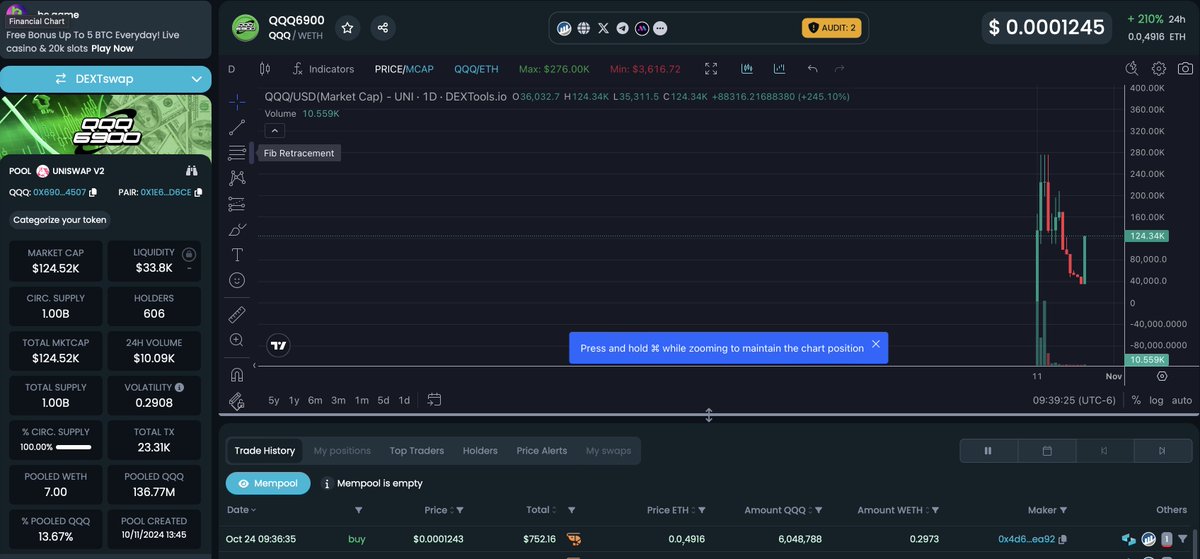Copy the QQQ contract address
The height and width of the screenshot is (559, 1200).
click(93, 192)
